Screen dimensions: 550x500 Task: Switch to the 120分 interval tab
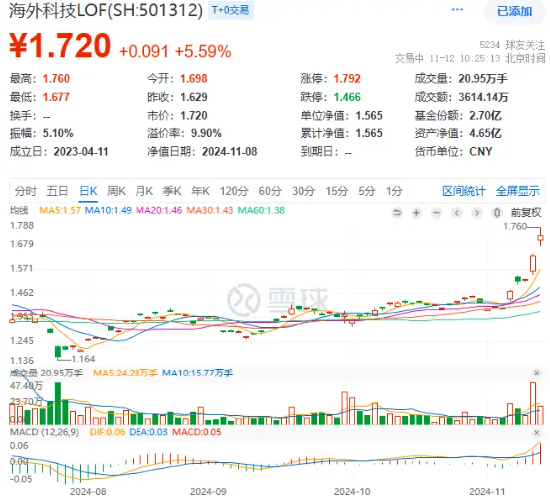[234, 191]
